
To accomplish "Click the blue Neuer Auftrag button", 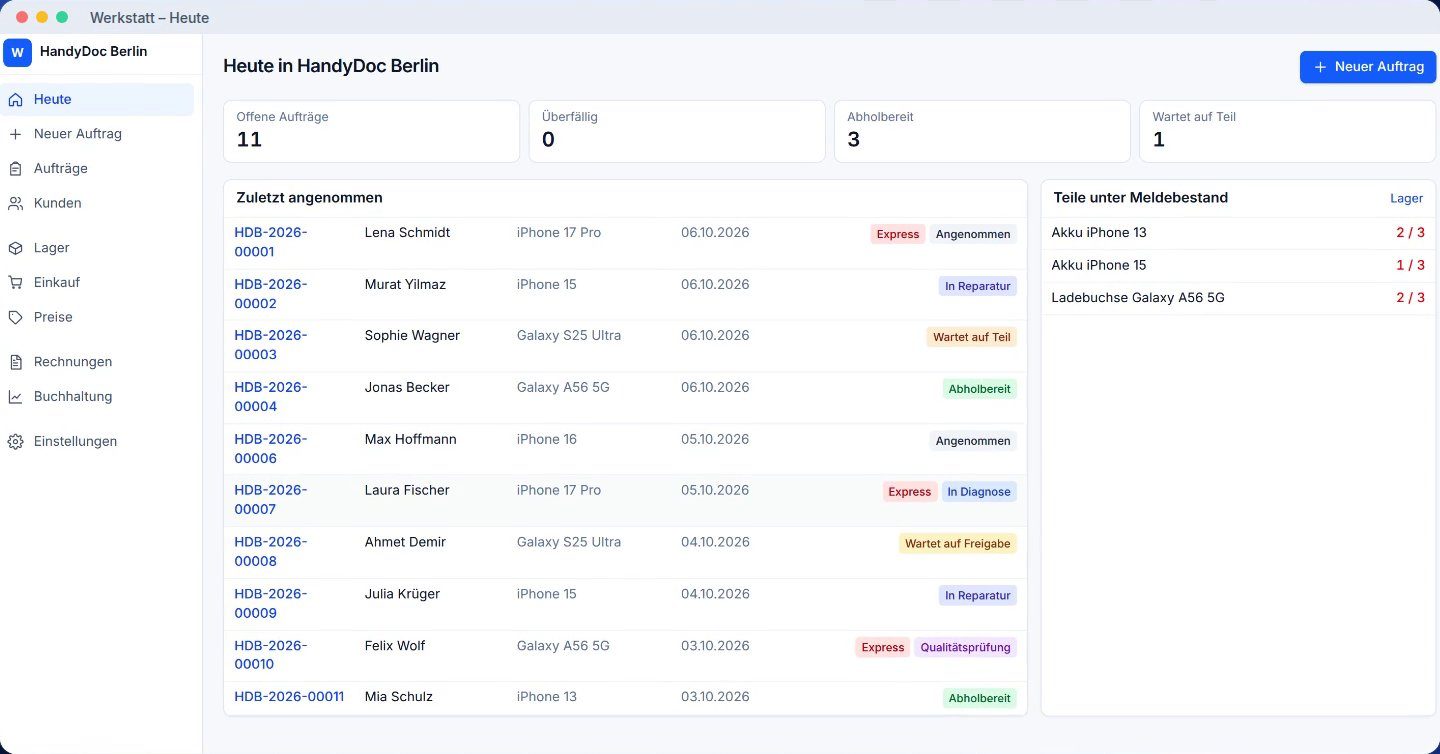I will pos(1368,67).
